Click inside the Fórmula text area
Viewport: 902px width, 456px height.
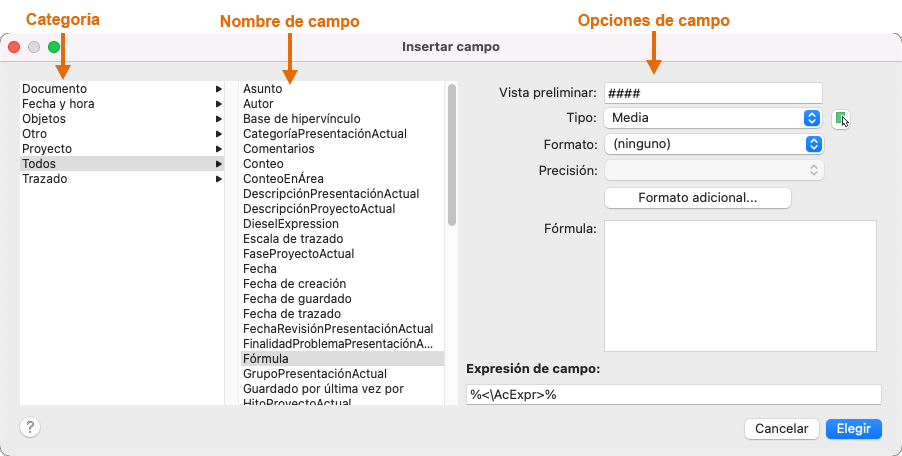point(740,285)
